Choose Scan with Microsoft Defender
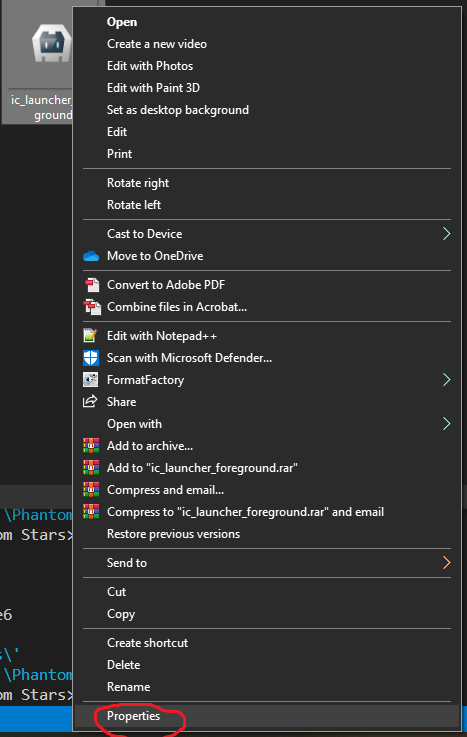The image size is (467, 737). tap(189, 358)
